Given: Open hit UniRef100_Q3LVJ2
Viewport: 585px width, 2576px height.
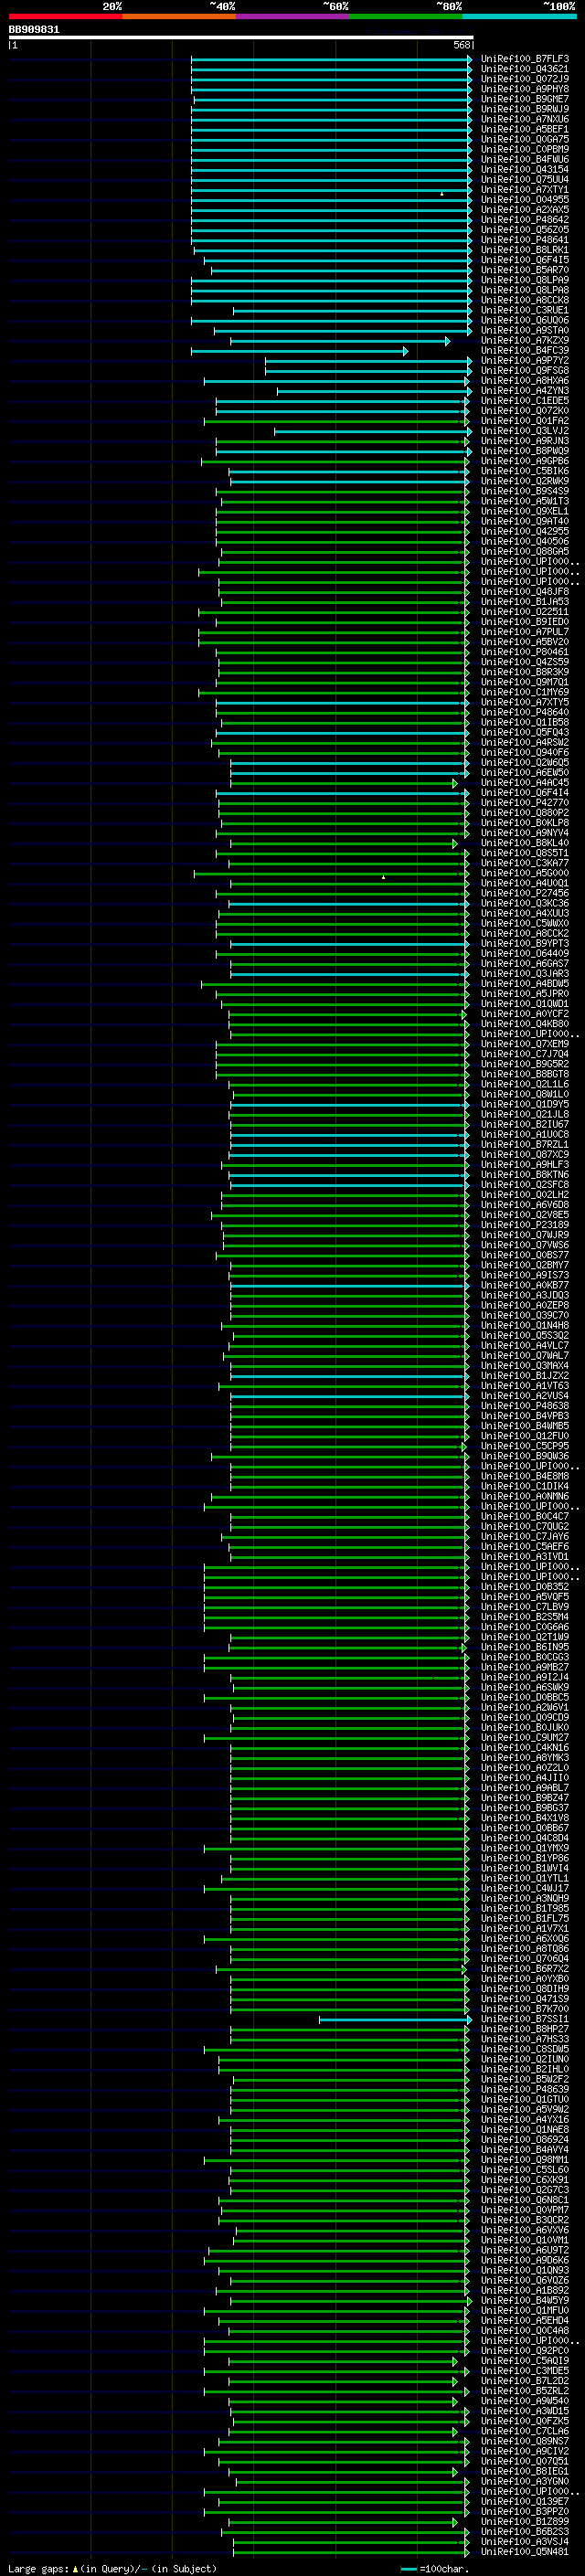Looking at the screenshot, I should click(x=524, y=431).
